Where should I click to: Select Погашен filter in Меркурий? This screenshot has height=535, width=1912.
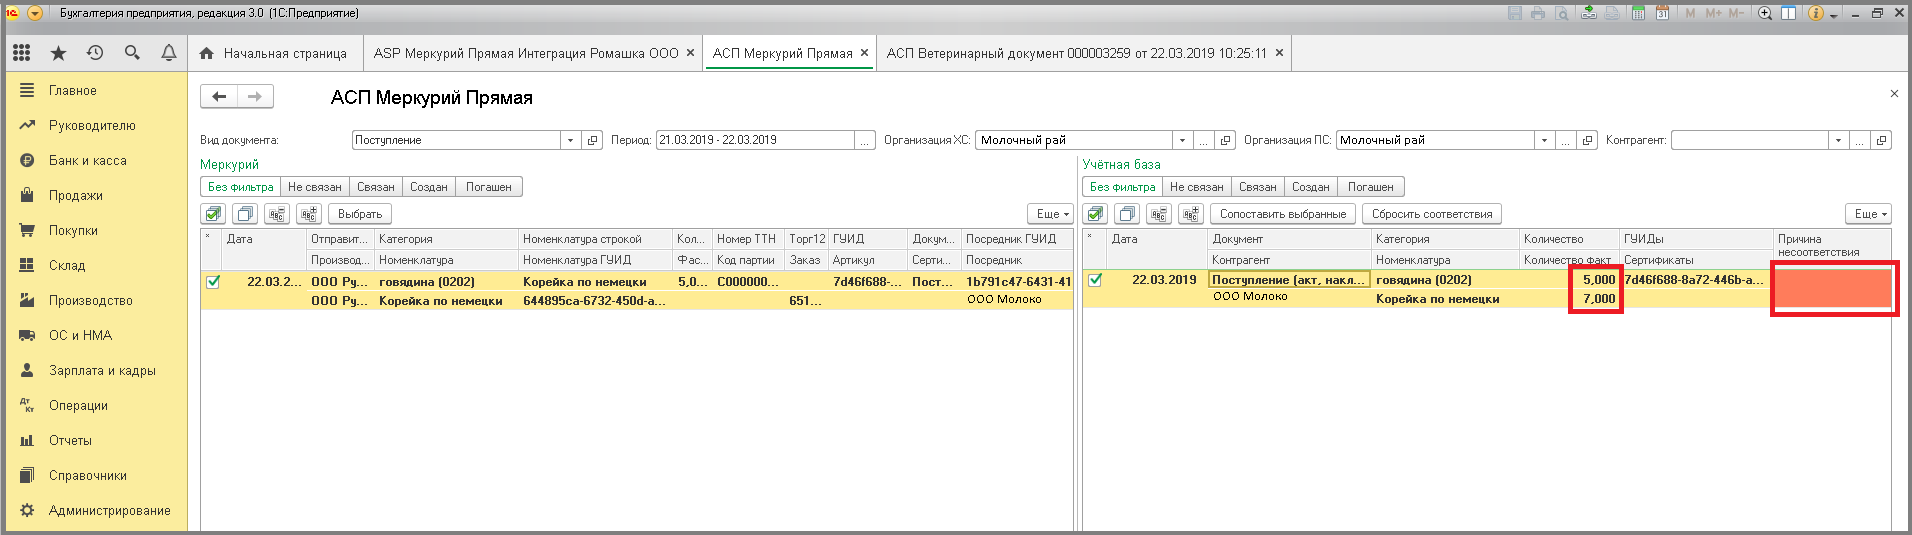point(489,187)
